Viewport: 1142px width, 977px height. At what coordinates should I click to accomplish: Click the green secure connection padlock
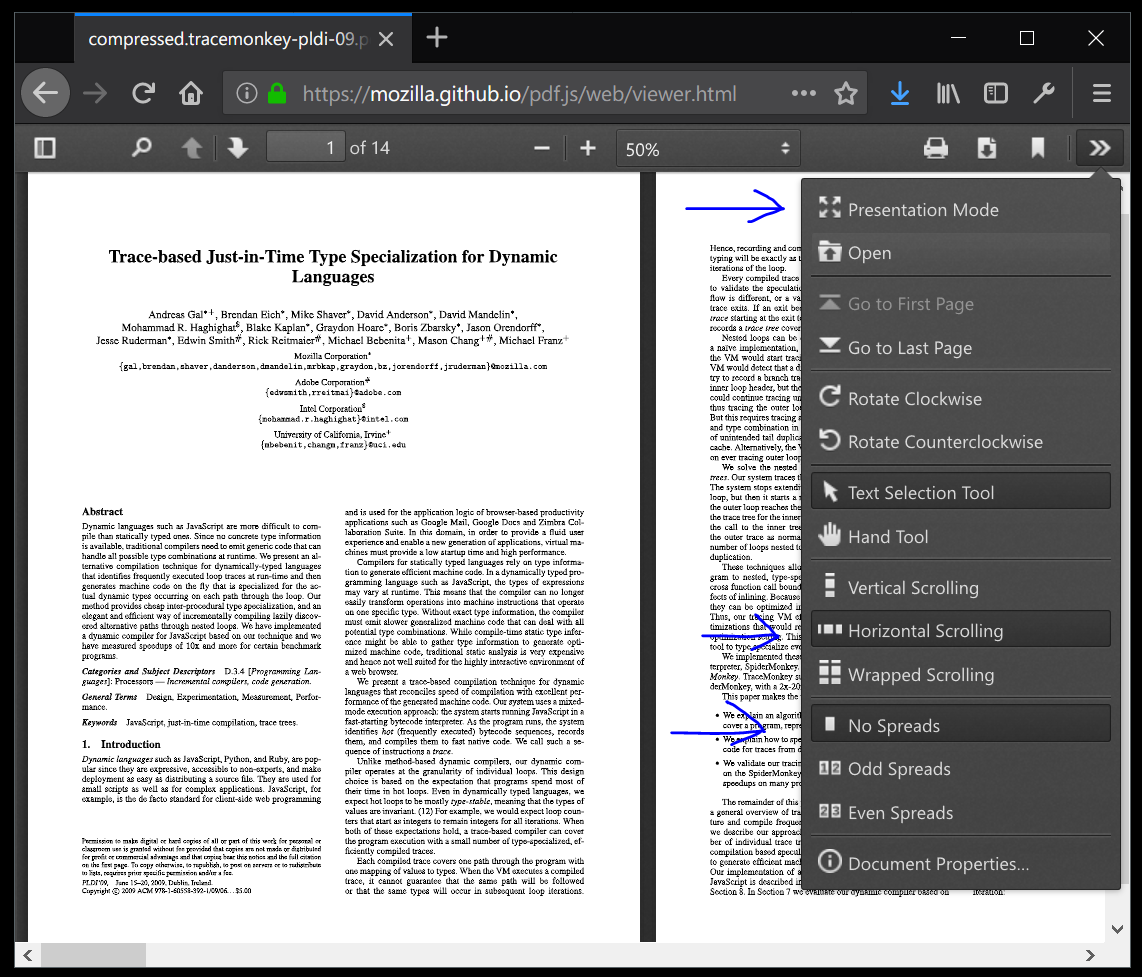[x=277, y=93]
